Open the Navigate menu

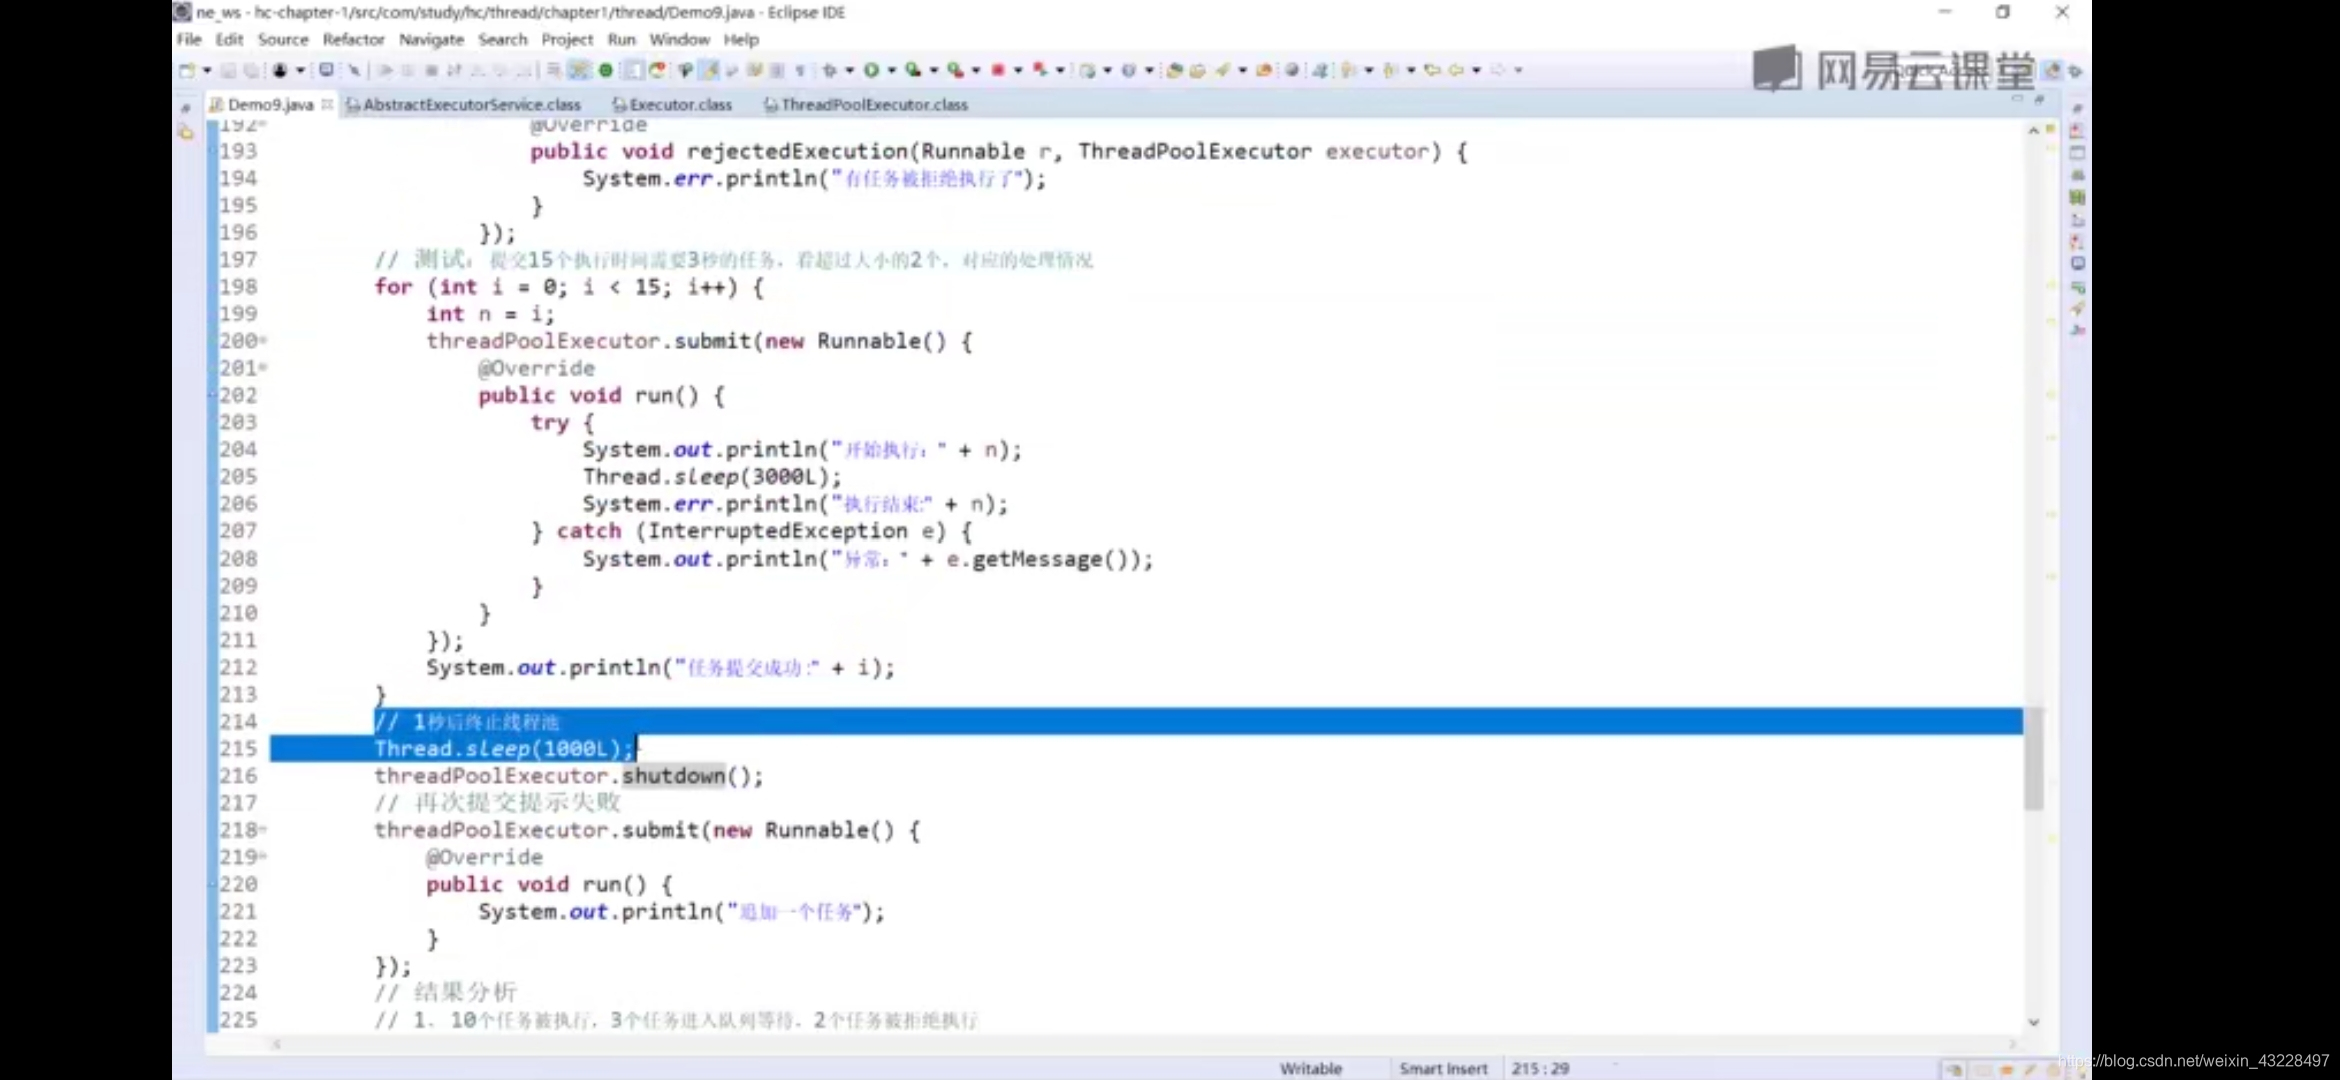click(431, 39)
